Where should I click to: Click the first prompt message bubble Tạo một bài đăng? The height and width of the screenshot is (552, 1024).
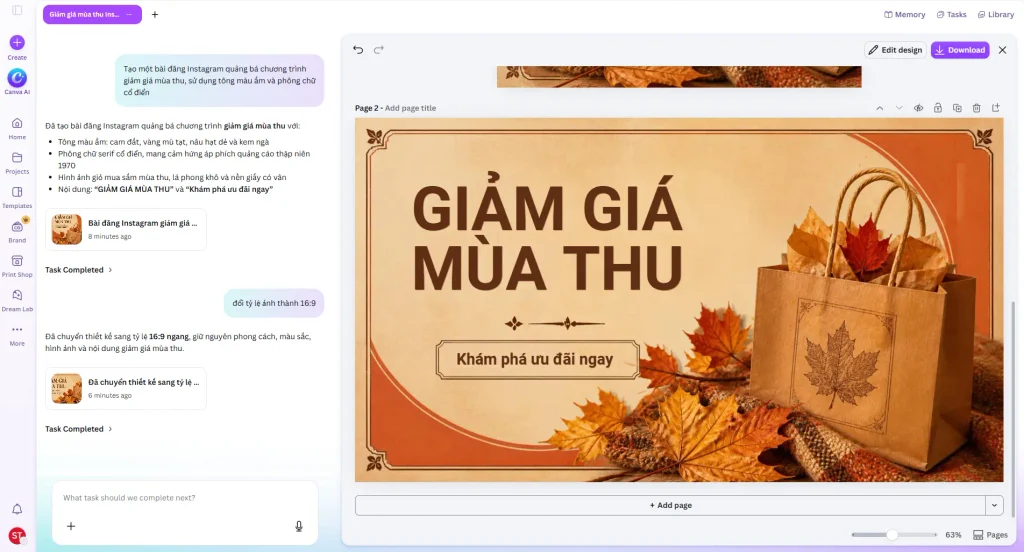coord(219,80)
